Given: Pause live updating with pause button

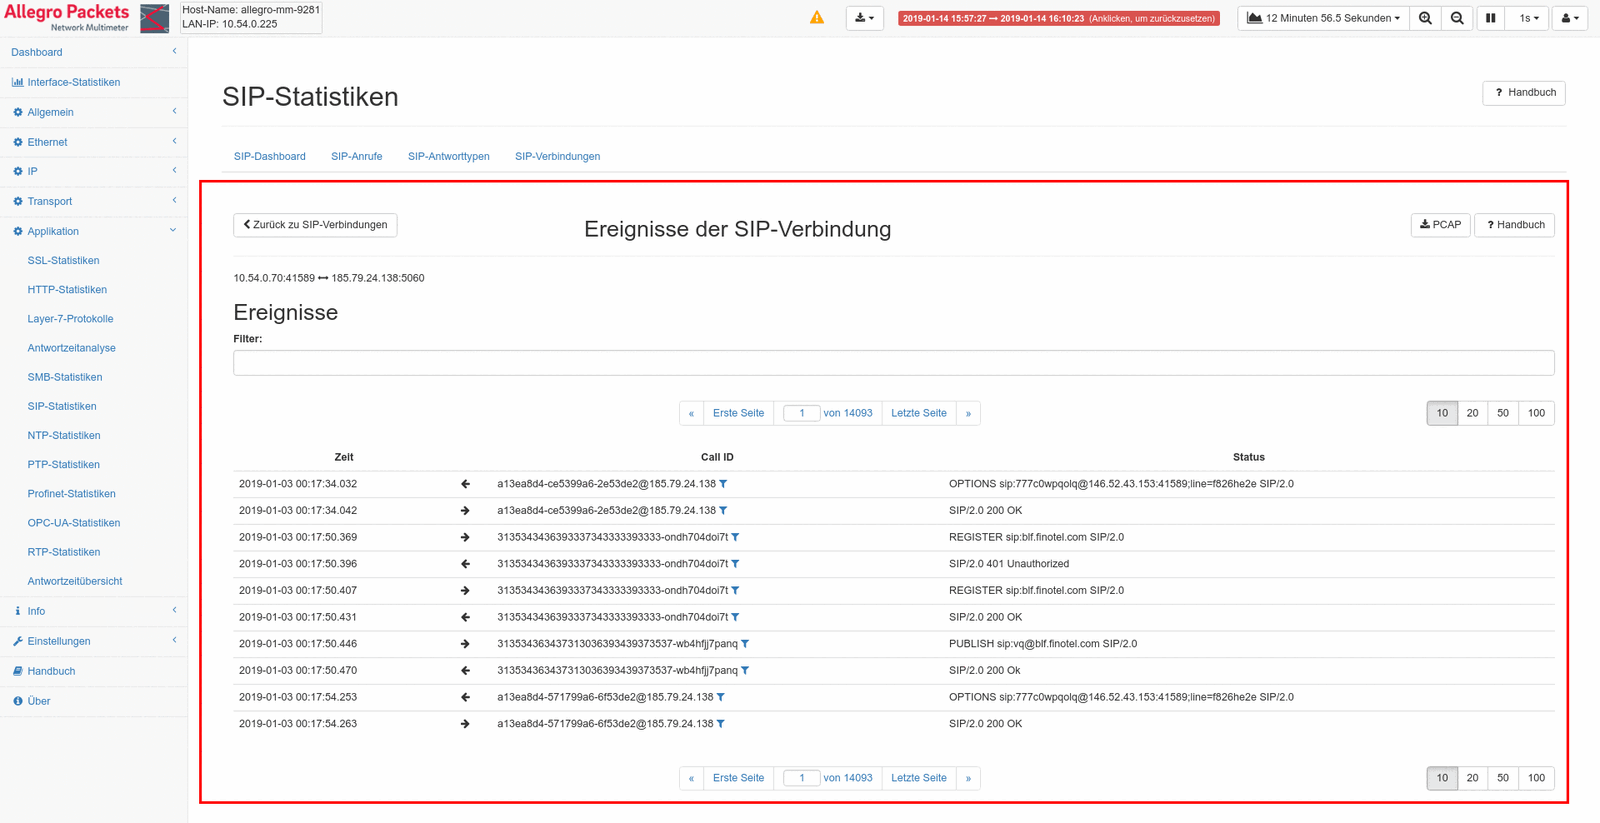Looking at the screenshot, I should click(1490, 18).
